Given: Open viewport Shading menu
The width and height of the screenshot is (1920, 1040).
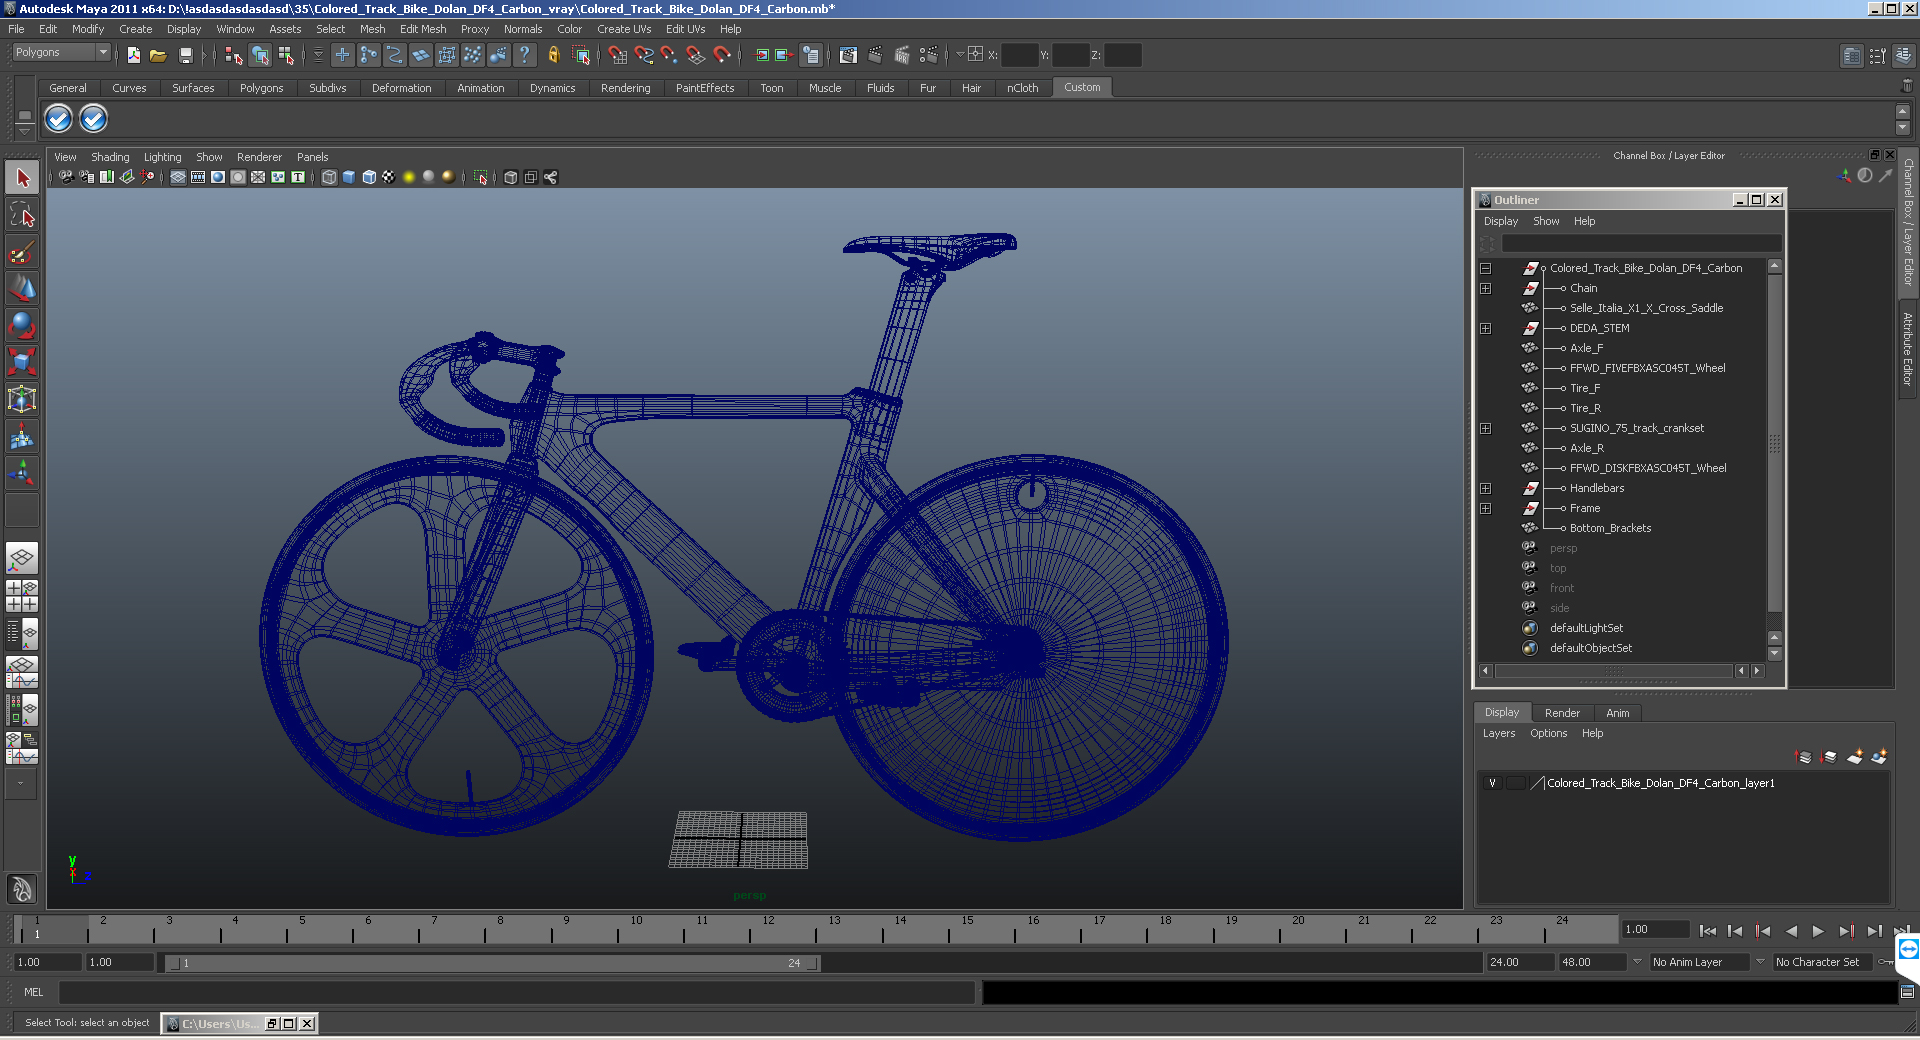Looking at the screenshot, I should coord(110,157).
